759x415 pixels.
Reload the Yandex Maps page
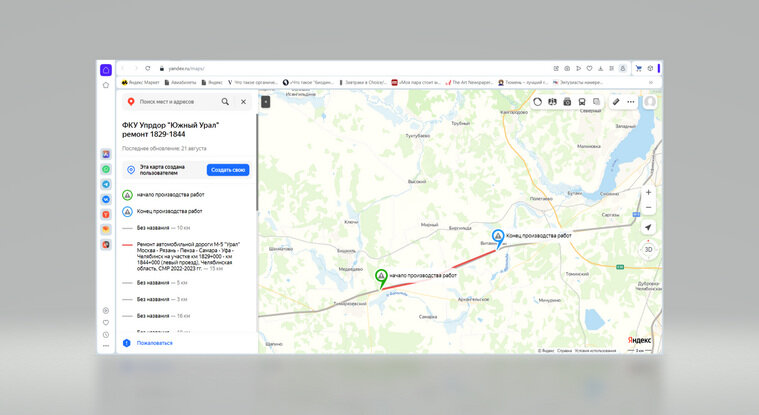[x=148, y=68]
